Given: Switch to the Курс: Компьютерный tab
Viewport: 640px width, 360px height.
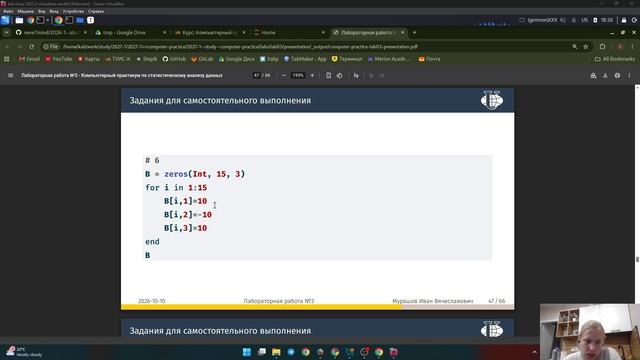Looking at the screenshot, I should coord(209,32).
